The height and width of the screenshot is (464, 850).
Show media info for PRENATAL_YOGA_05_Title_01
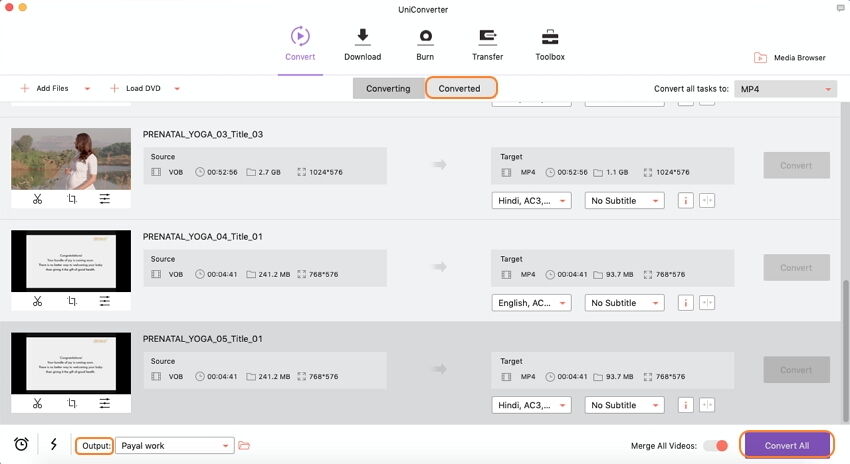pos(686,405)
